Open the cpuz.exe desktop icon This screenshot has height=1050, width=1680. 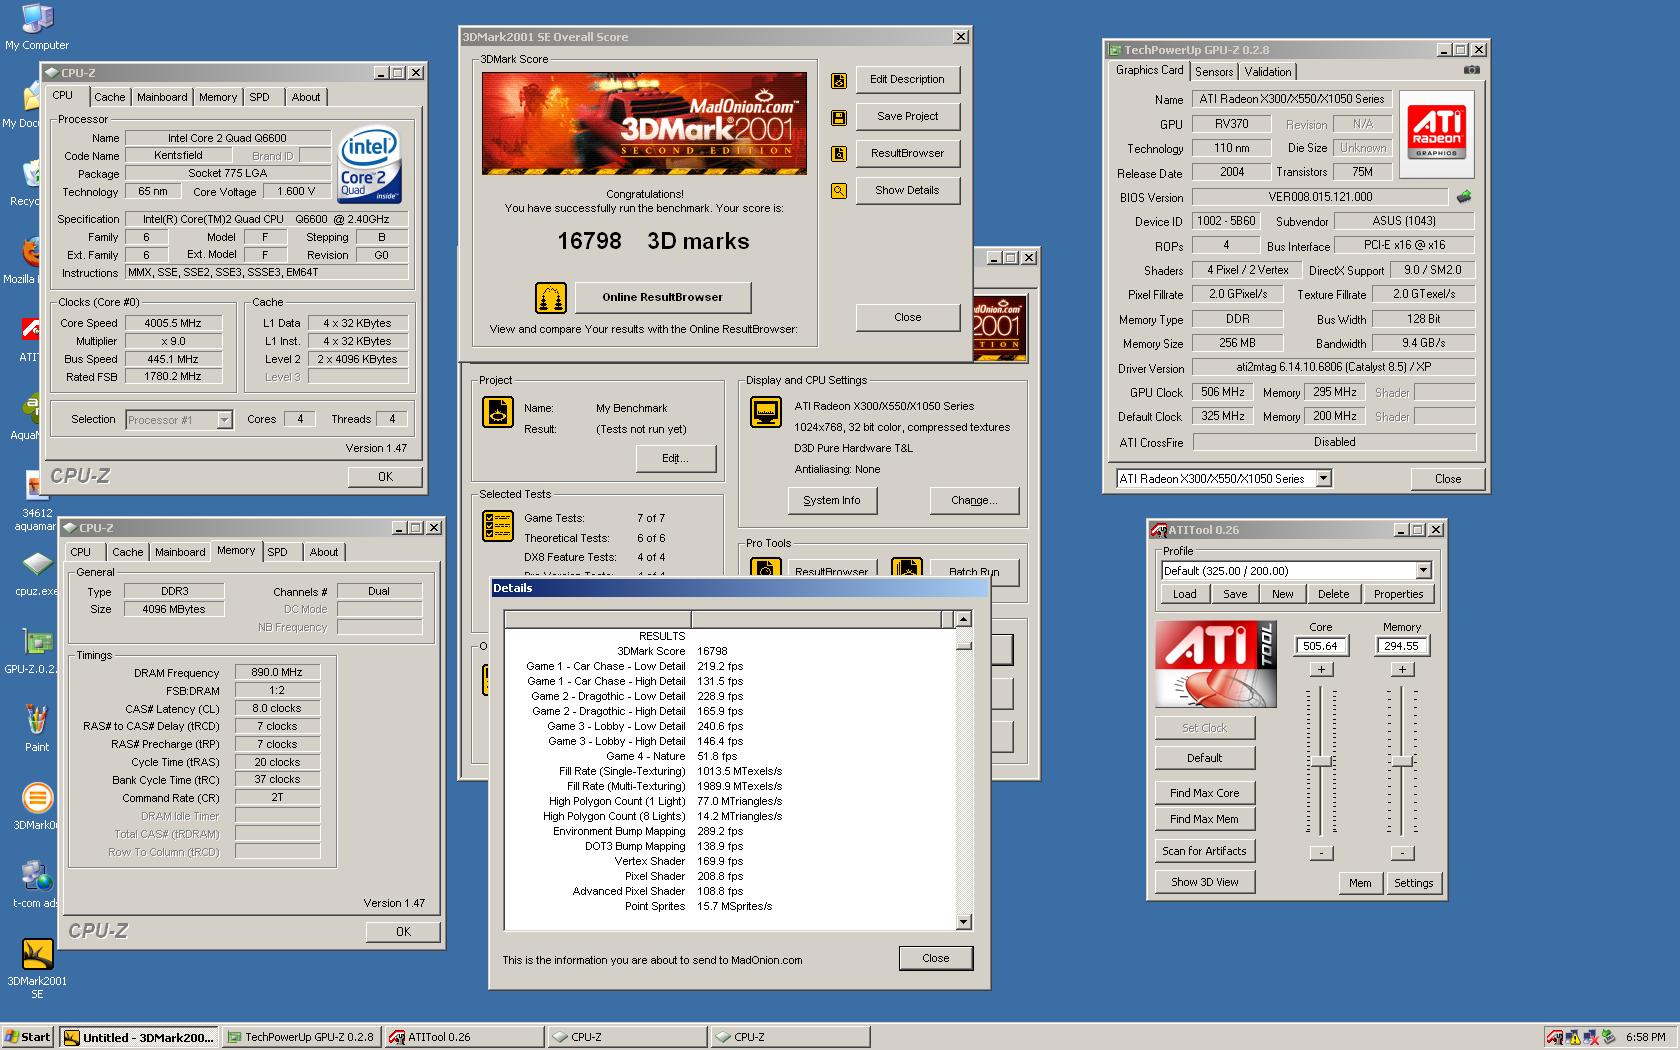click(37, 573)
